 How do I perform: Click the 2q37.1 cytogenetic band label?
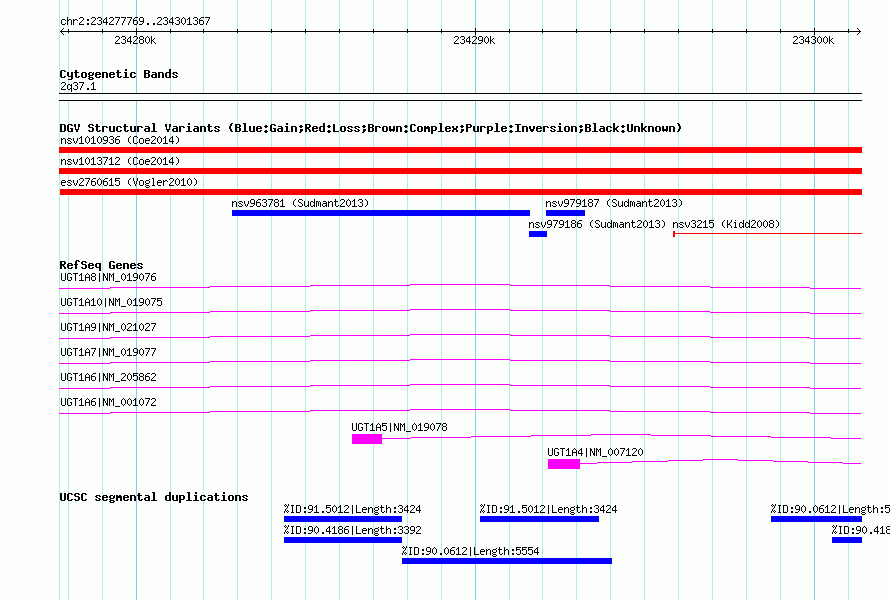[78, 86]
